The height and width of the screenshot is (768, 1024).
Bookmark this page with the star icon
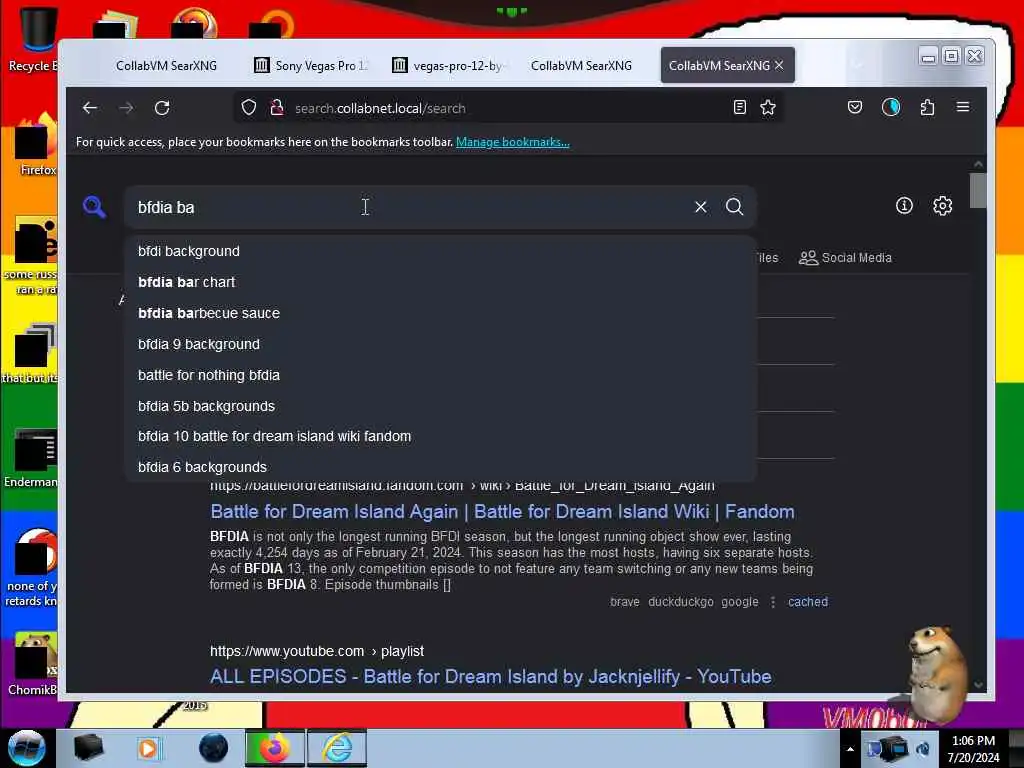point(768,107)
